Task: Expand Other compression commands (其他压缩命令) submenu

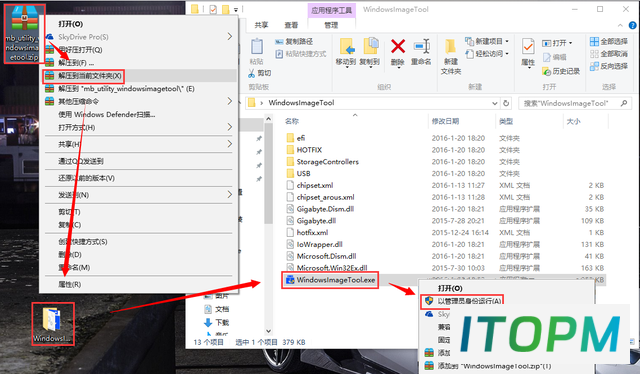Action: click(x=230, y=101)
